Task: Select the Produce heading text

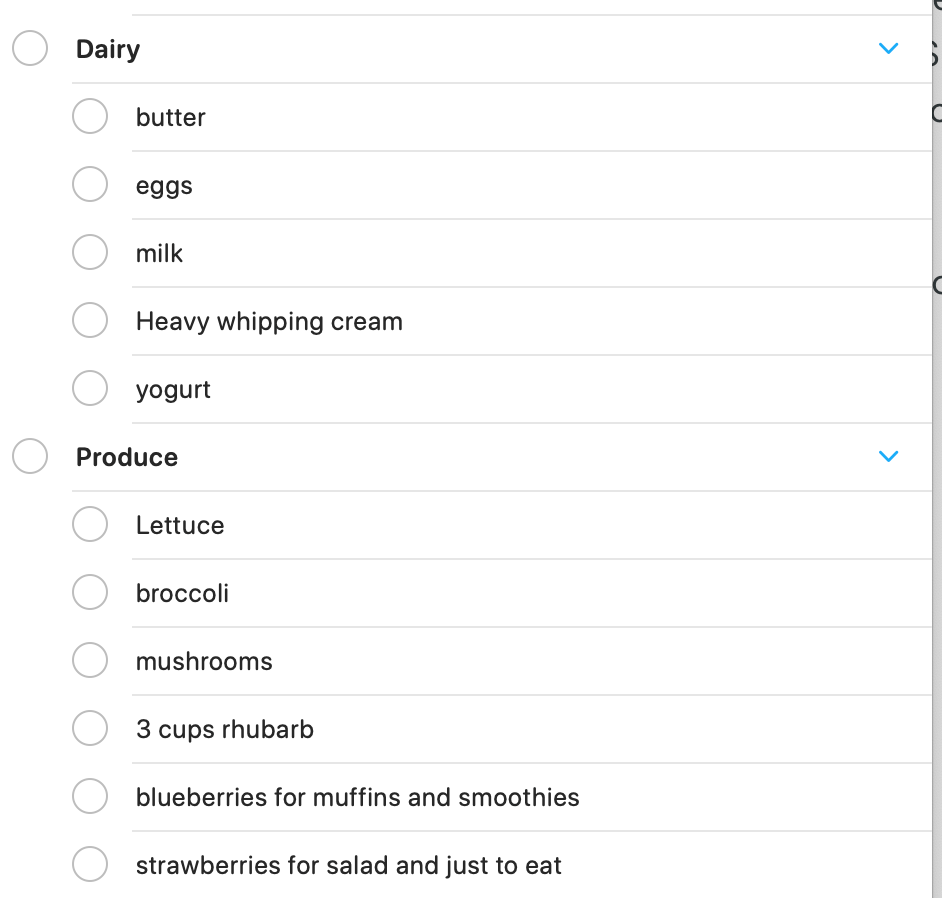Action: coord(127,458)
